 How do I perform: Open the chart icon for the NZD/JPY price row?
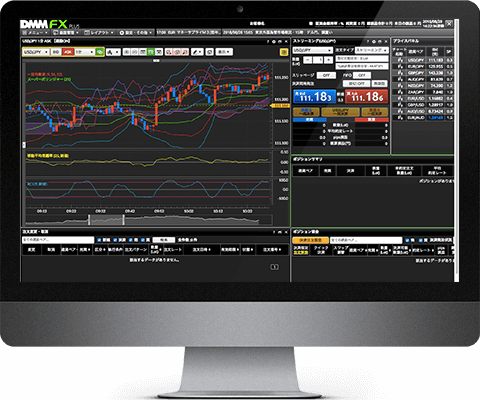click(x=400, y=86)
